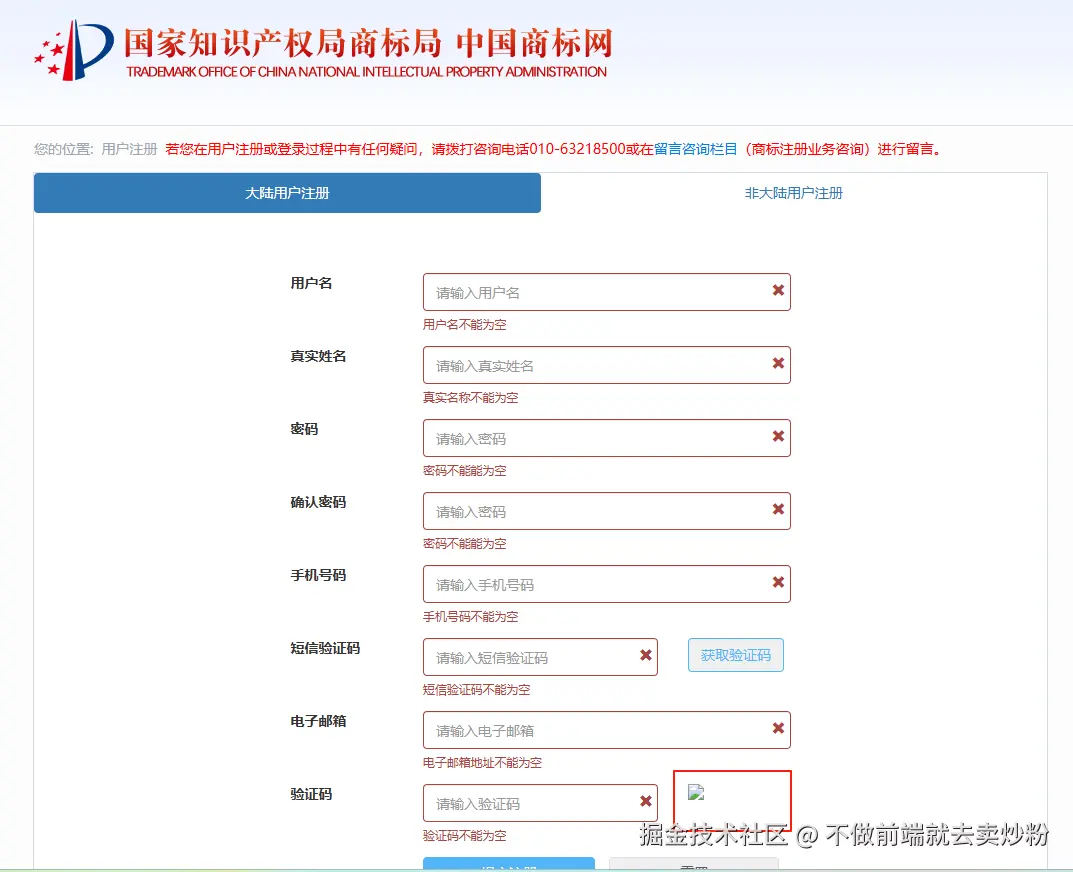Screen dimensions: 1073x872
Task: Select the 大陆用户注册 tab
Action: [x=287, y=192]
